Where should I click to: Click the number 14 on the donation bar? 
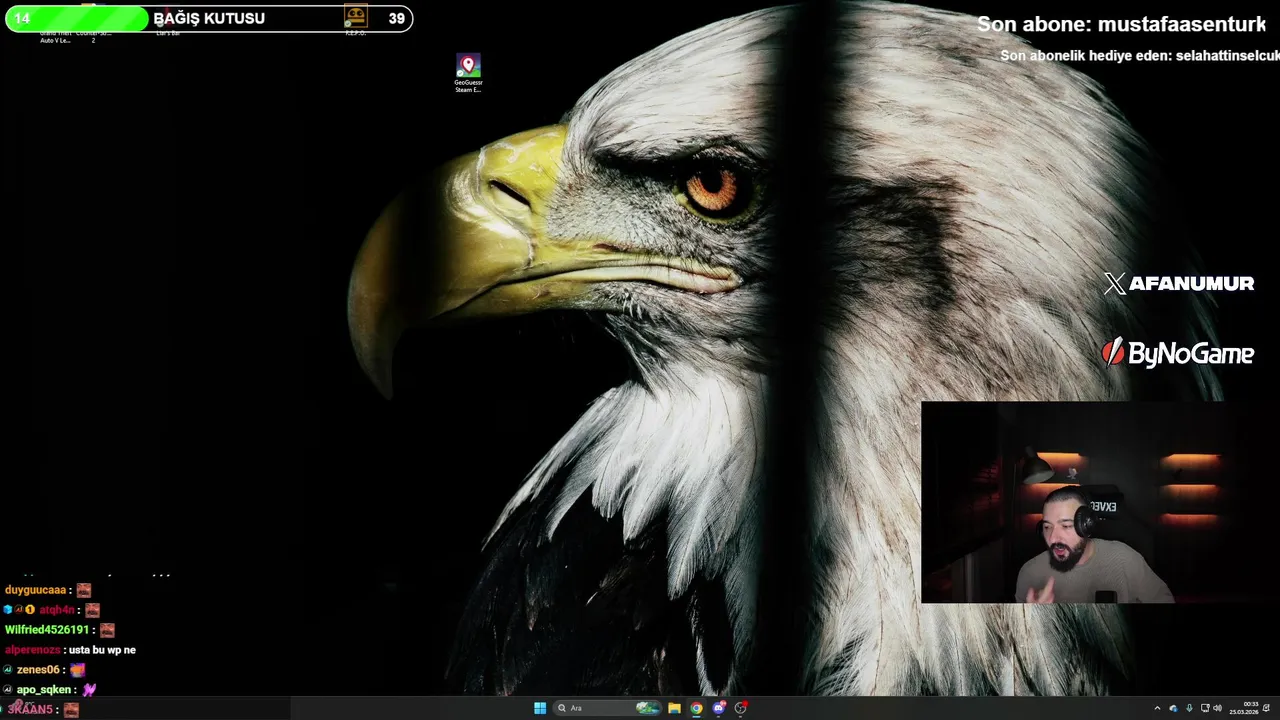pos(22,19)
